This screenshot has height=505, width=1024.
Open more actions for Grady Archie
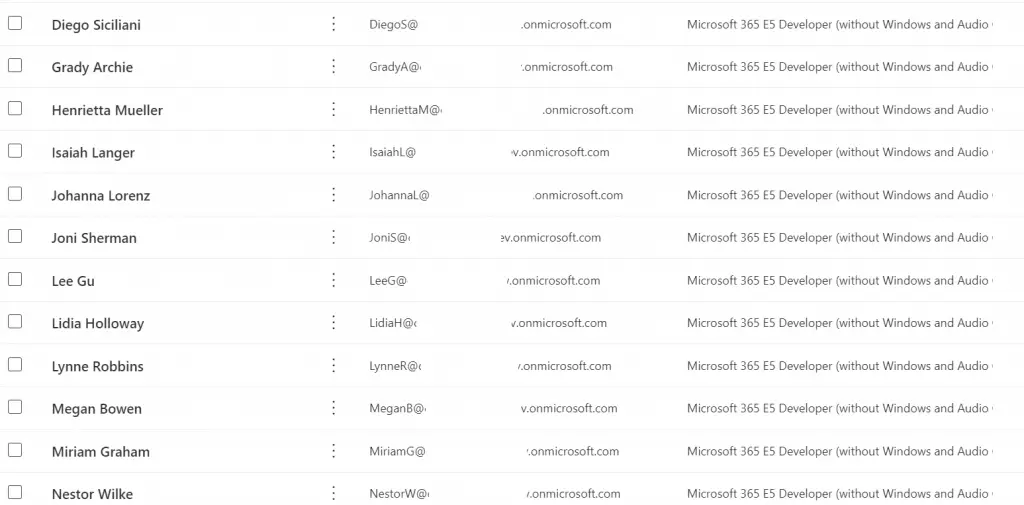tap(334, 67)
